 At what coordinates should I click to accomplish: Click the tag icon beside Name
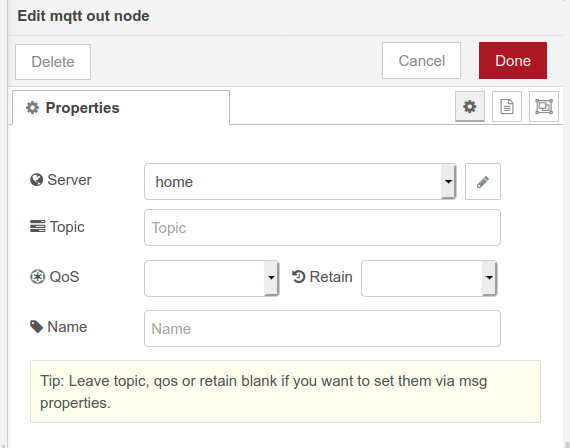(x=36, y=327)
